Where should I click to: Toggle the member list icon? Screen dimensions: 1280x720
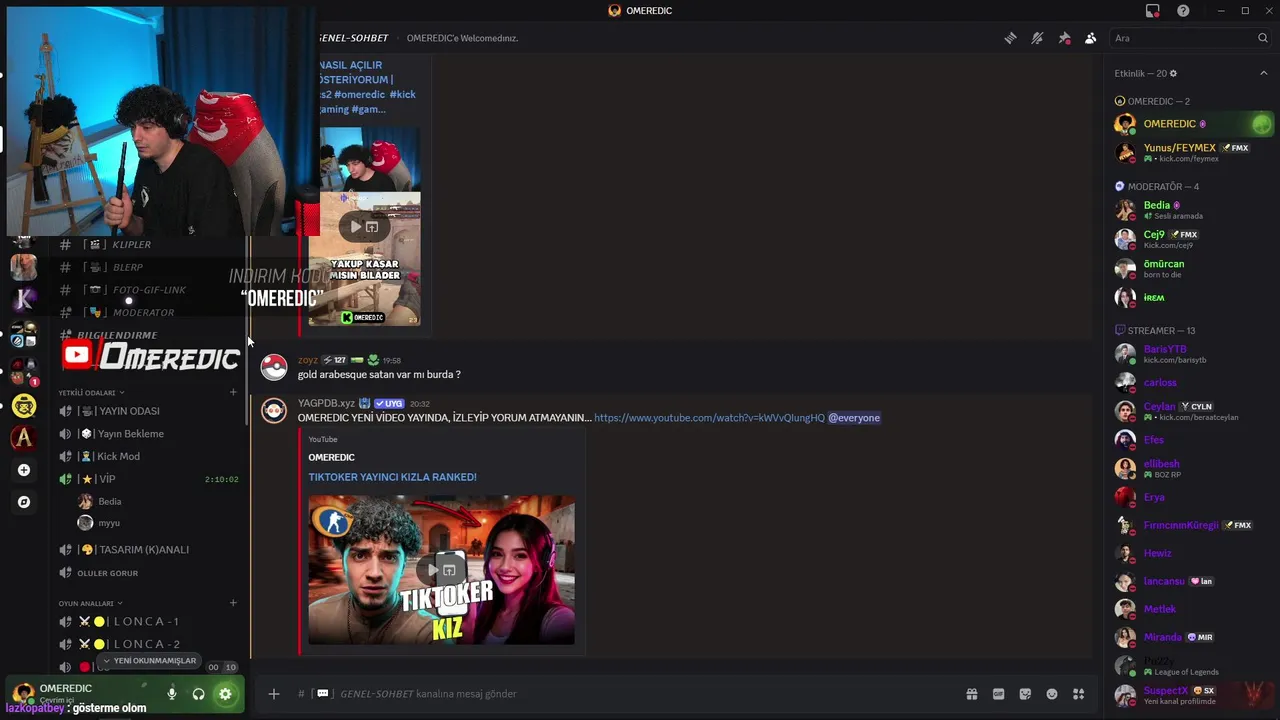1090,38
